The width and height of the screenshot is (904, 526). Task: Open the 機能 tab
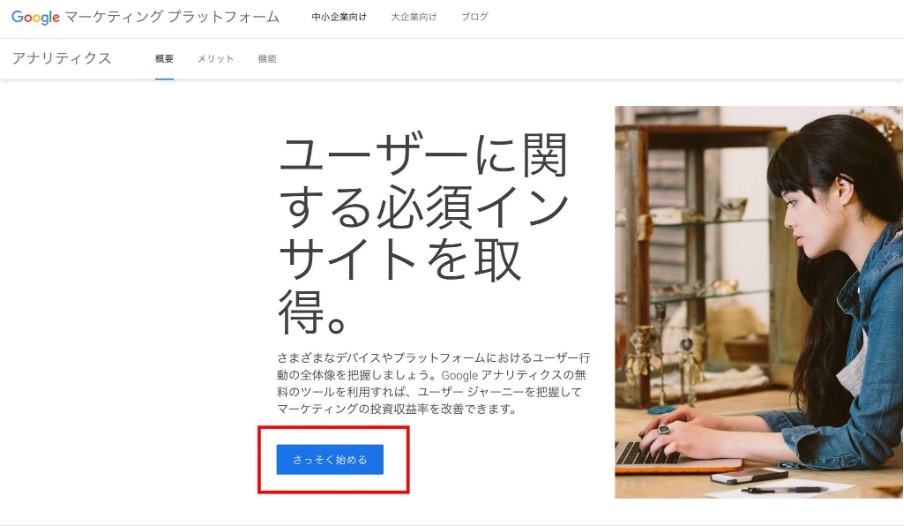click(267, 59)
